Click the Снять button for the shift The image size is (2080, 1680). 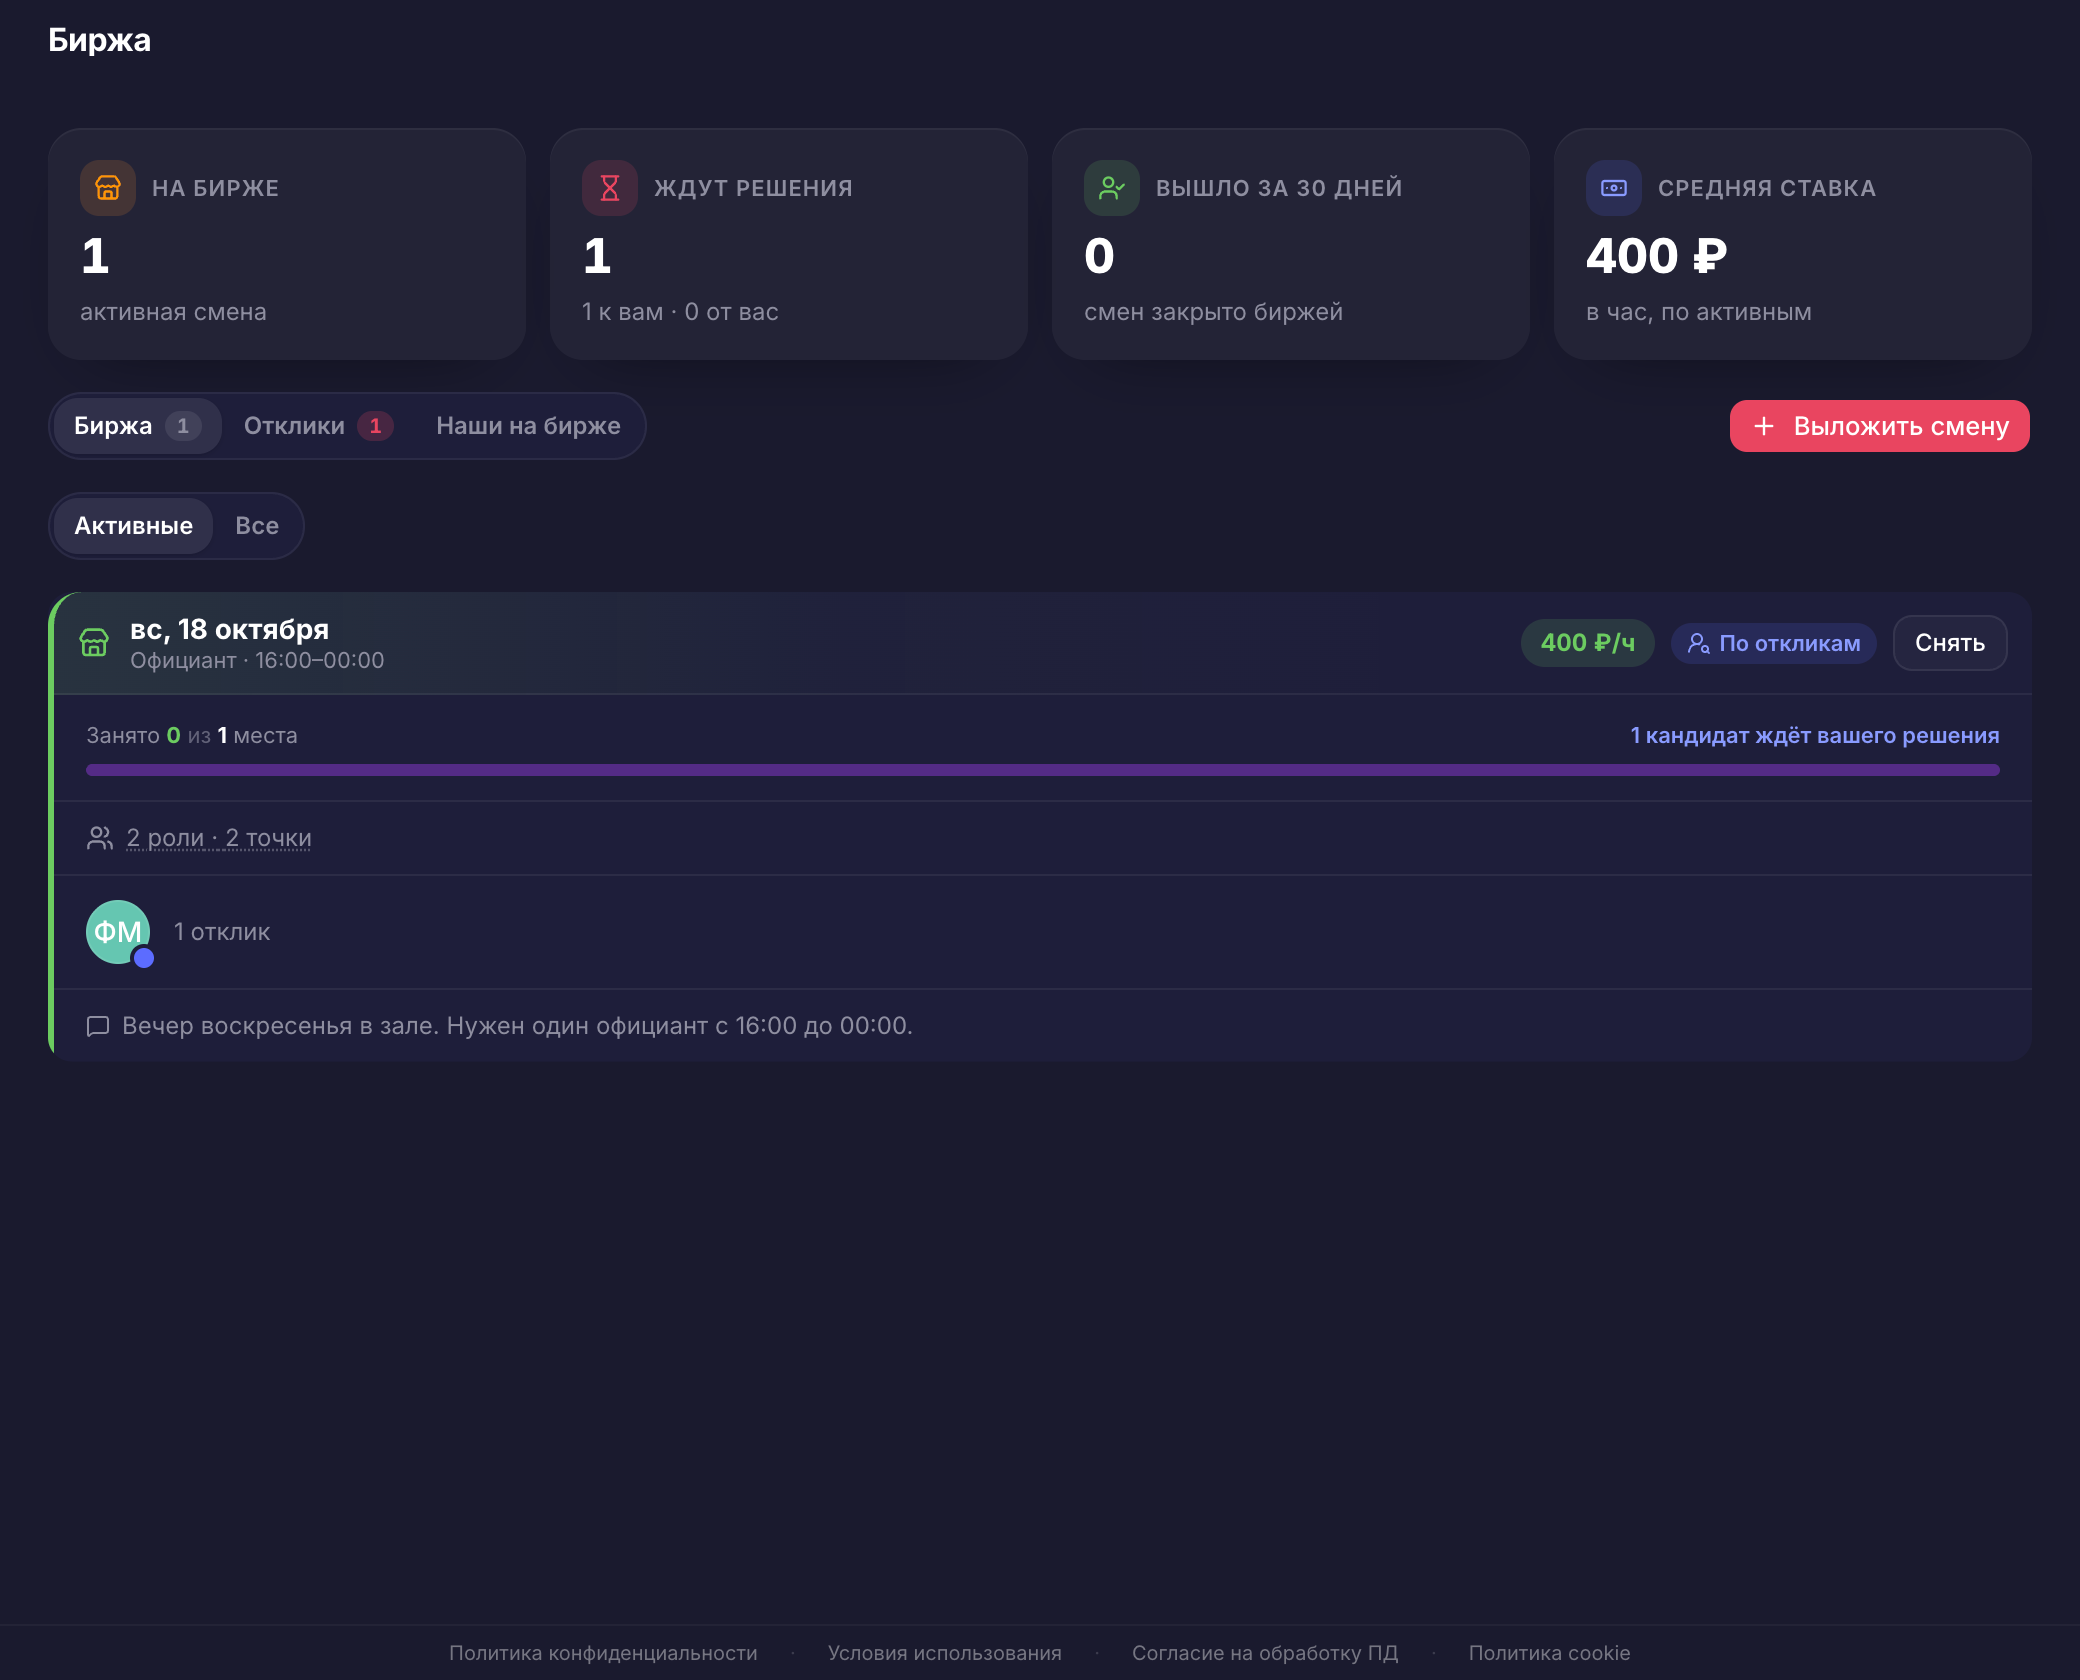pos(1950,643)
